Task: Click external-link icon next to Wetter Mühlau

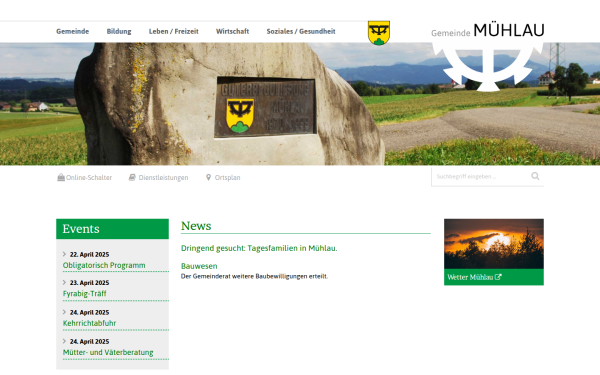Action: point(498,277)
